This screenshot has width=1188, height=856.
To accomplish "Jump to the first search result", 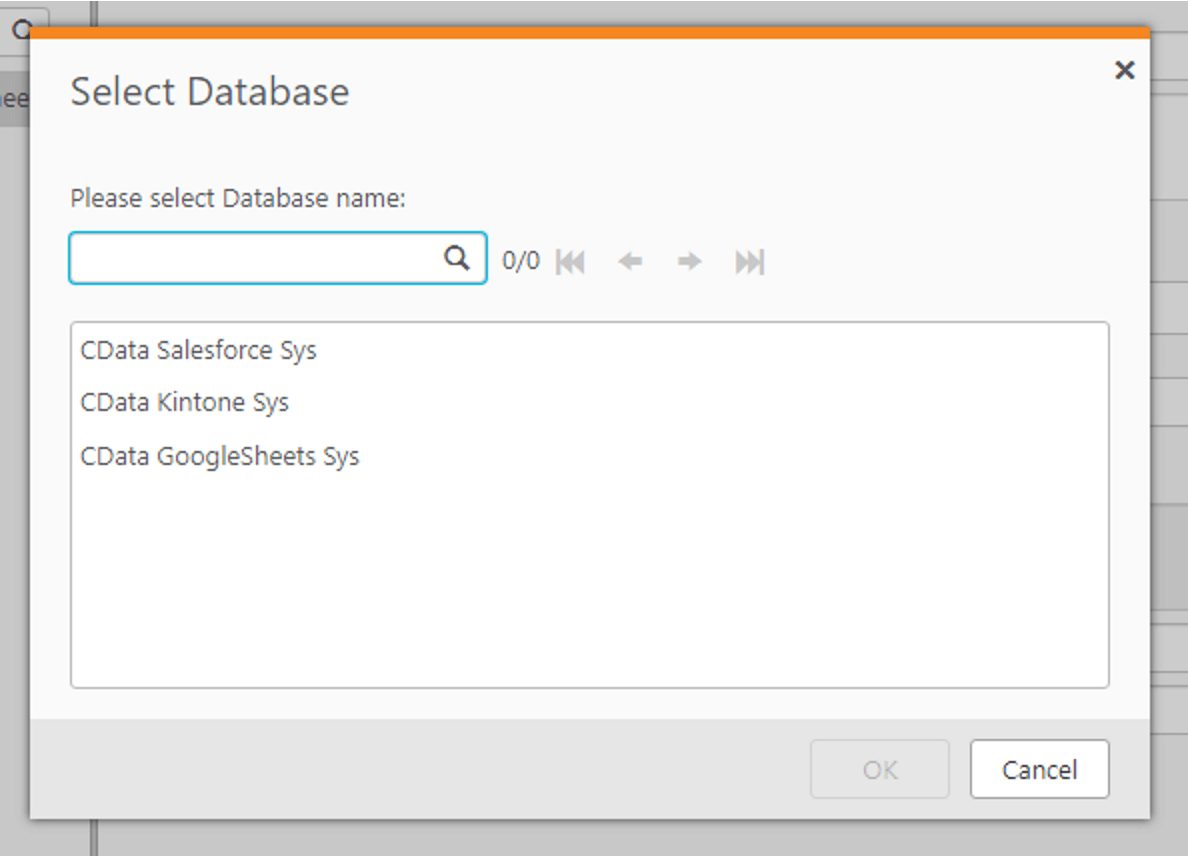I will [570, 262].
